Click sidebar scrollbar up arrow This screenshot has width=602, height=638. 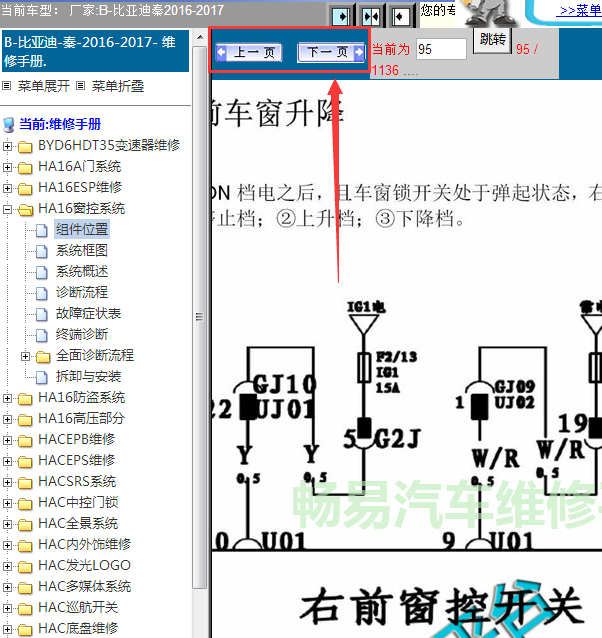200,37
